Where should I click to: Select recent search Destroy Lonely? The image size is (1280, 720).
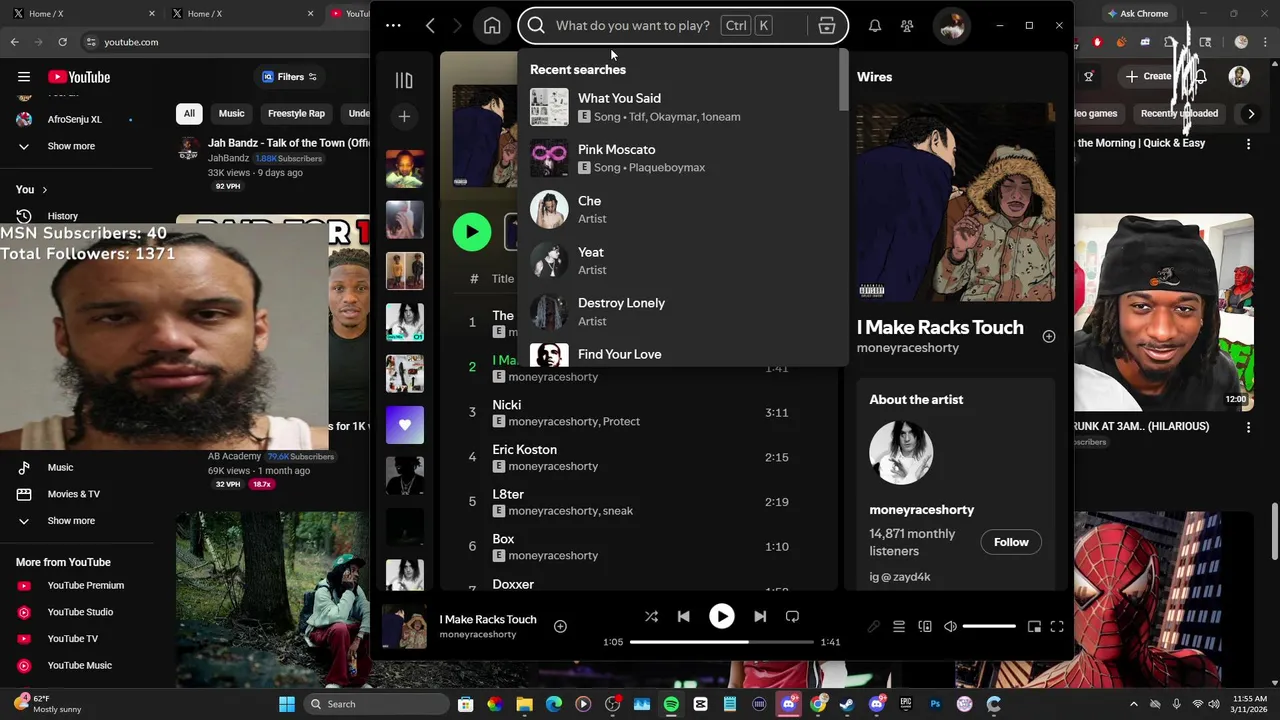coord(684,312)
